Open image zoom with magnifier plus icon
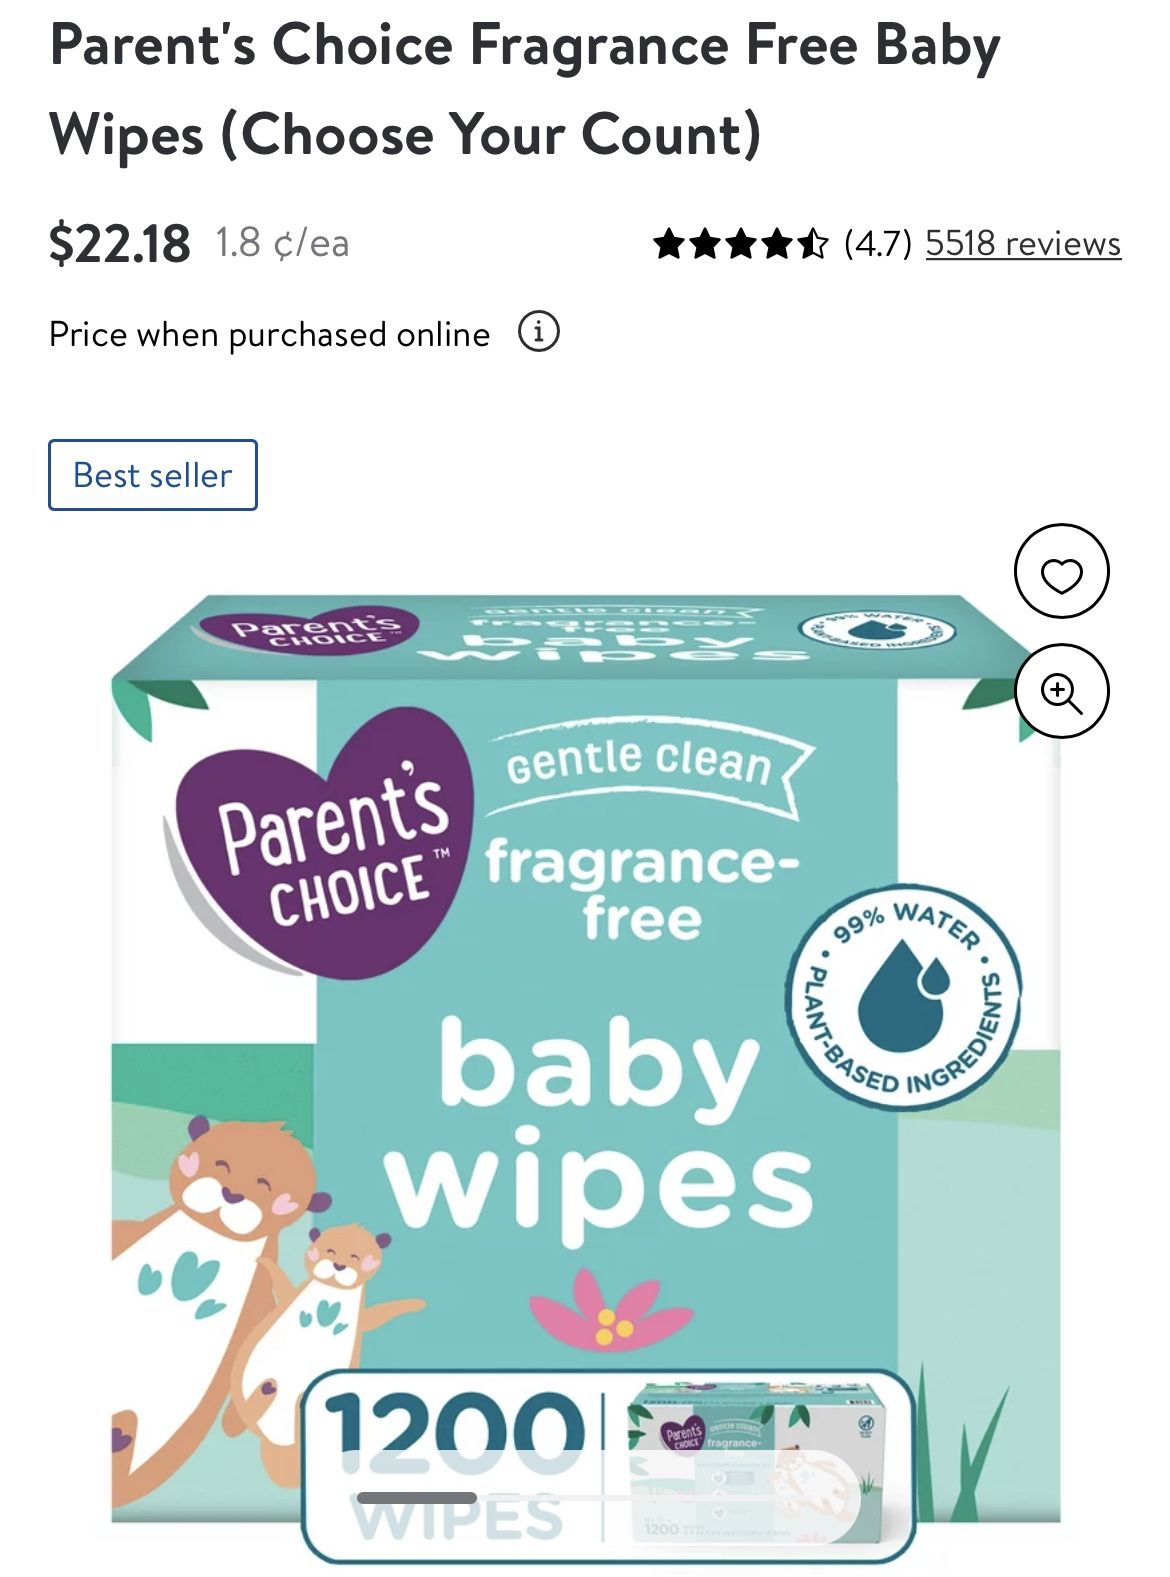 (1061, 691)
